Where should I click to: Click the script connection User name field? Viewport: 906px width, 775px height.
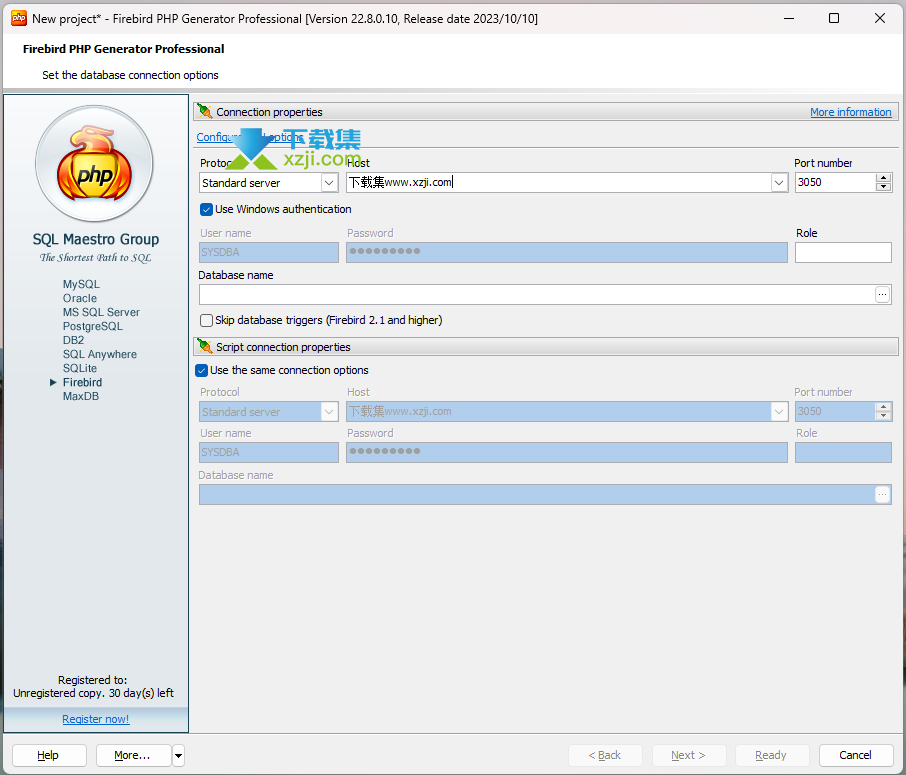tap(269, 453)
